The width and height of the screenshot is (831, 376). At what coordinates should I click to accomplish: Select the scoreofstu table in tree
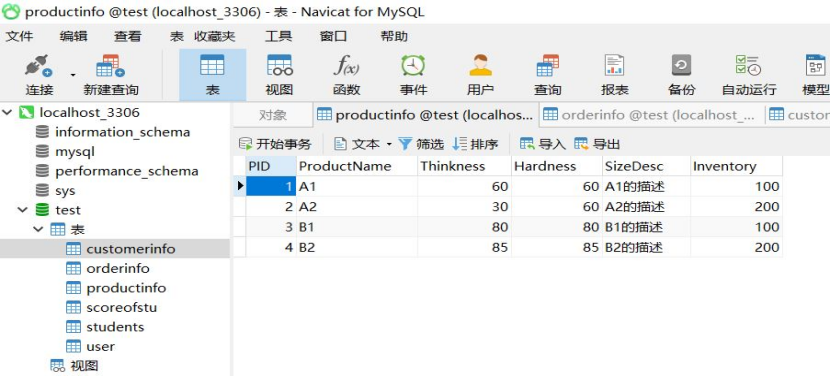click(122, 308)
